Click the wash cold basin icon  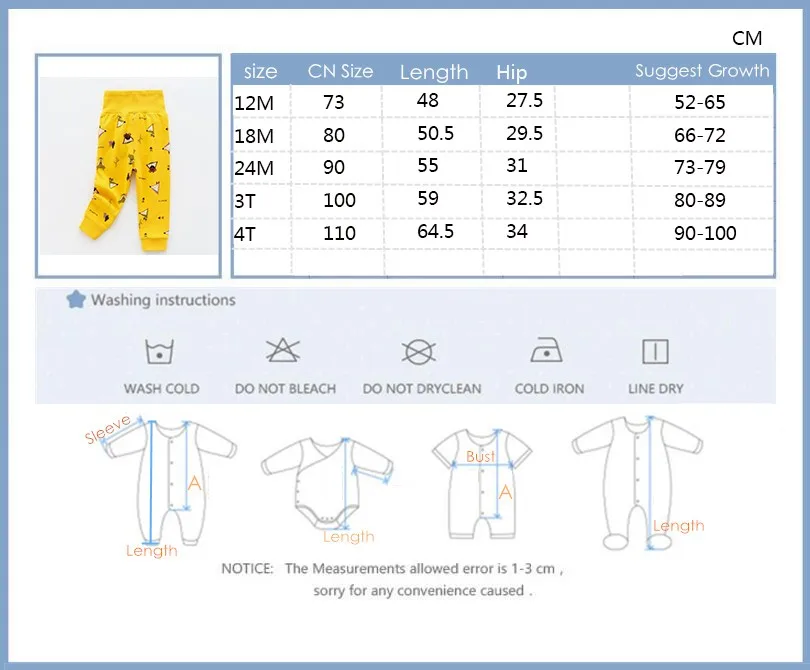pyautogui.click(x=160, y=352)
